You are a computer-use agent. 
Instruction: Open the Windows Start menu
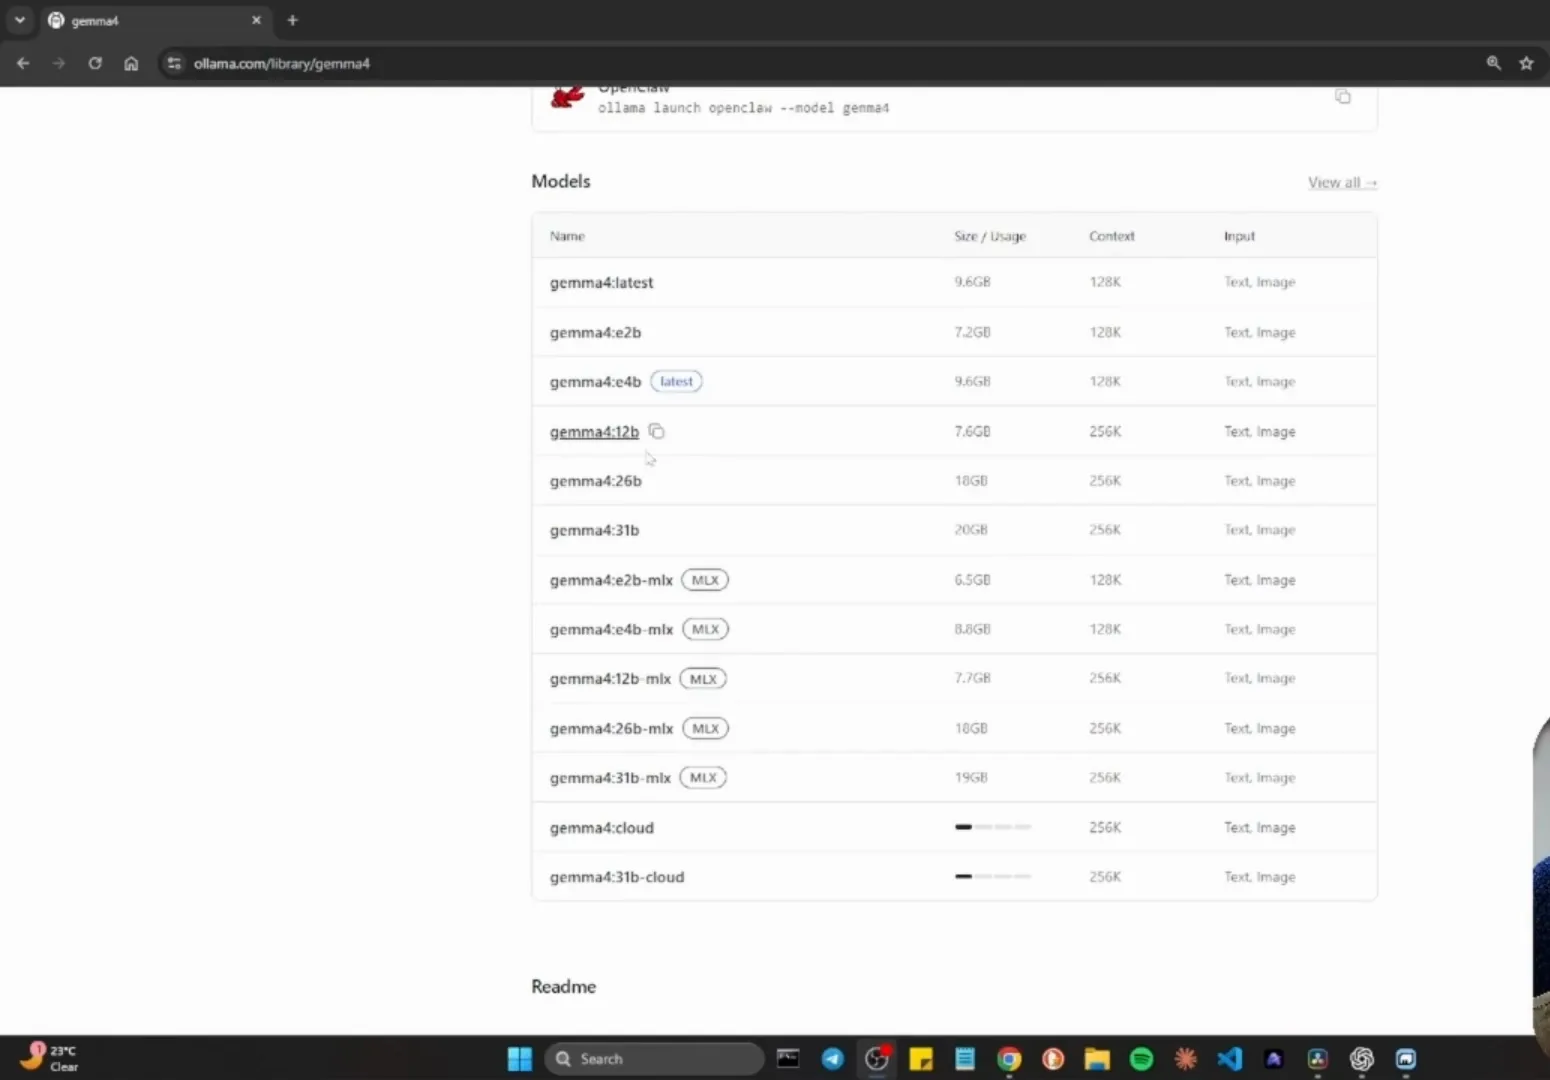[520, 1059]
